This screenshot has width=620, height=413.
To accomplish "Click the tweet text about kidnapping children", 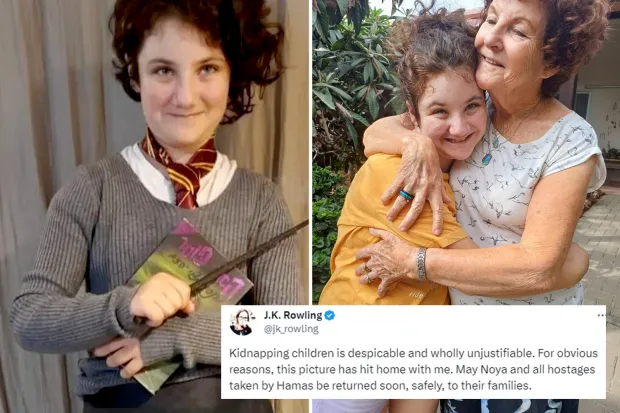I will click(x=413, y=369).
